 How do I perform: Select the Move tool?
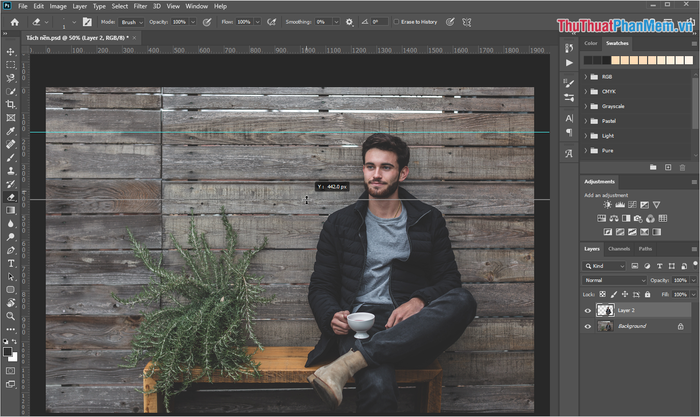[11, 52]
